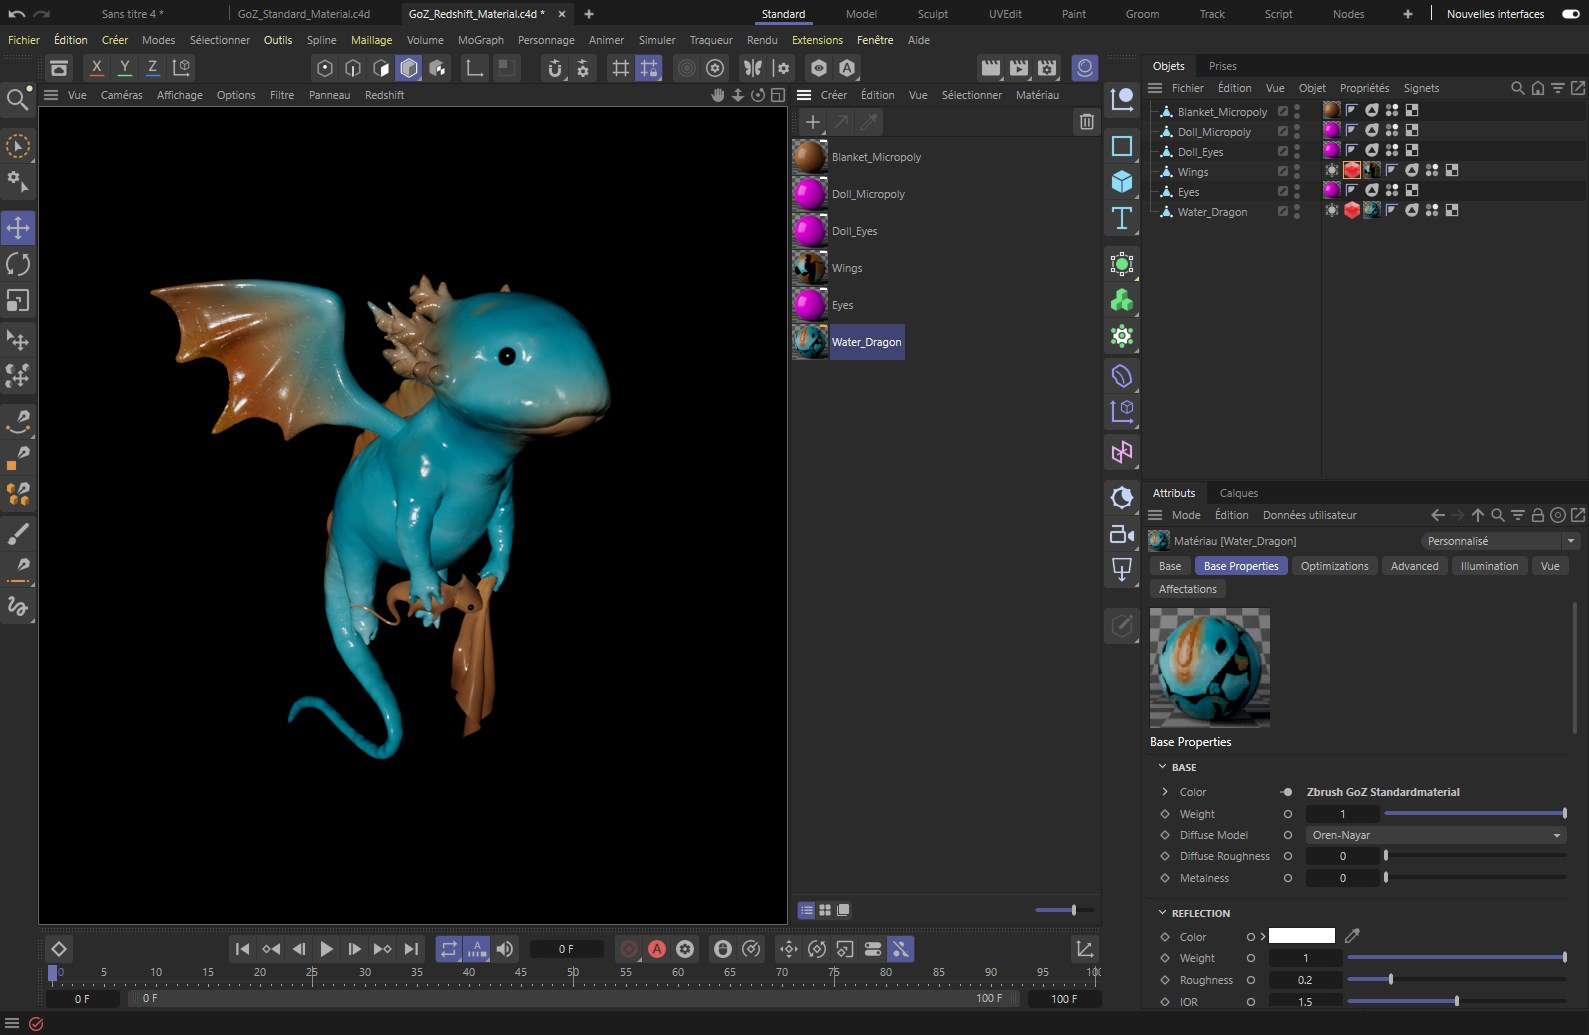Viewport: 1589px width, 1035px height.
Task: Select the Move tool in left toolbar
Action: click(x=18, y=228)
